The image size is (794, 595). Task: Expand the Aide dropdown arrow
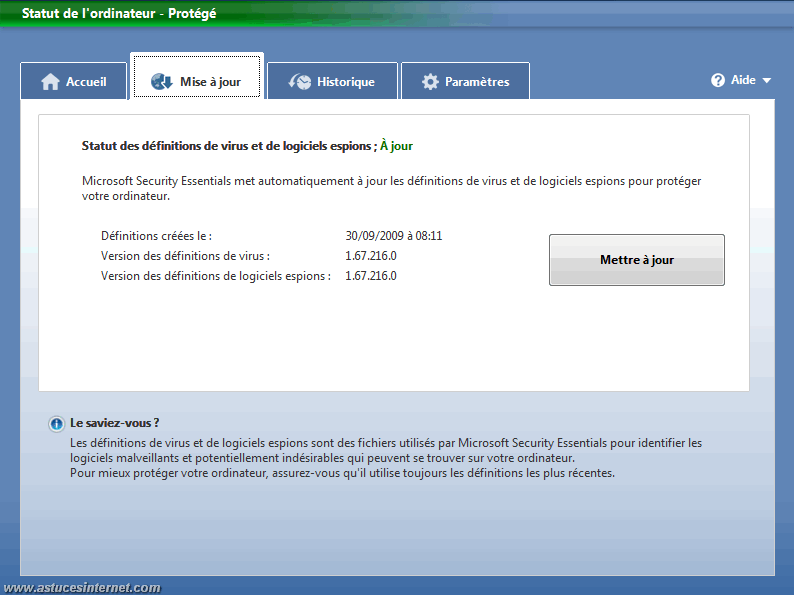[x=767, y=81]
